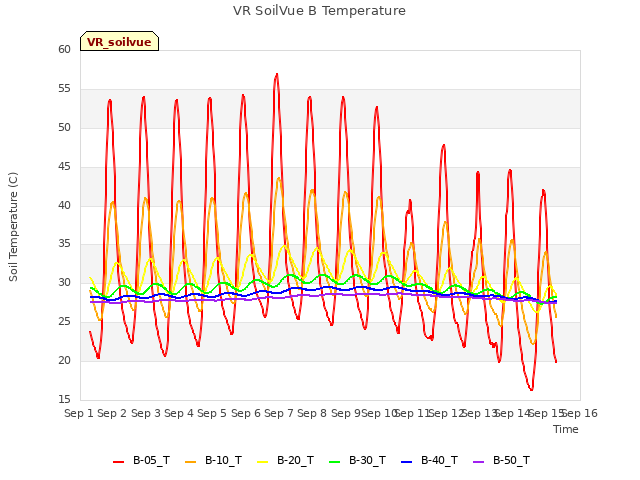Click the Soil Temperature (C) axis label

click(x=13, y=227)
